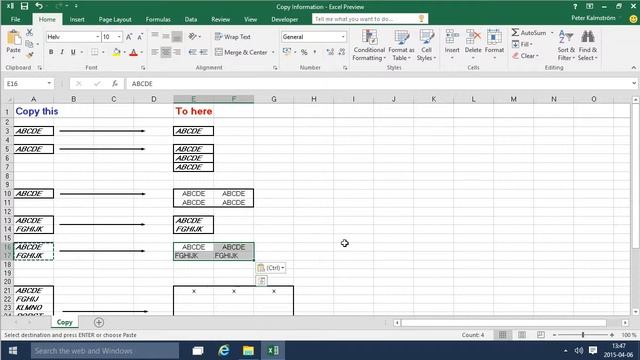Switch to the Data tab

click(191, 19)
